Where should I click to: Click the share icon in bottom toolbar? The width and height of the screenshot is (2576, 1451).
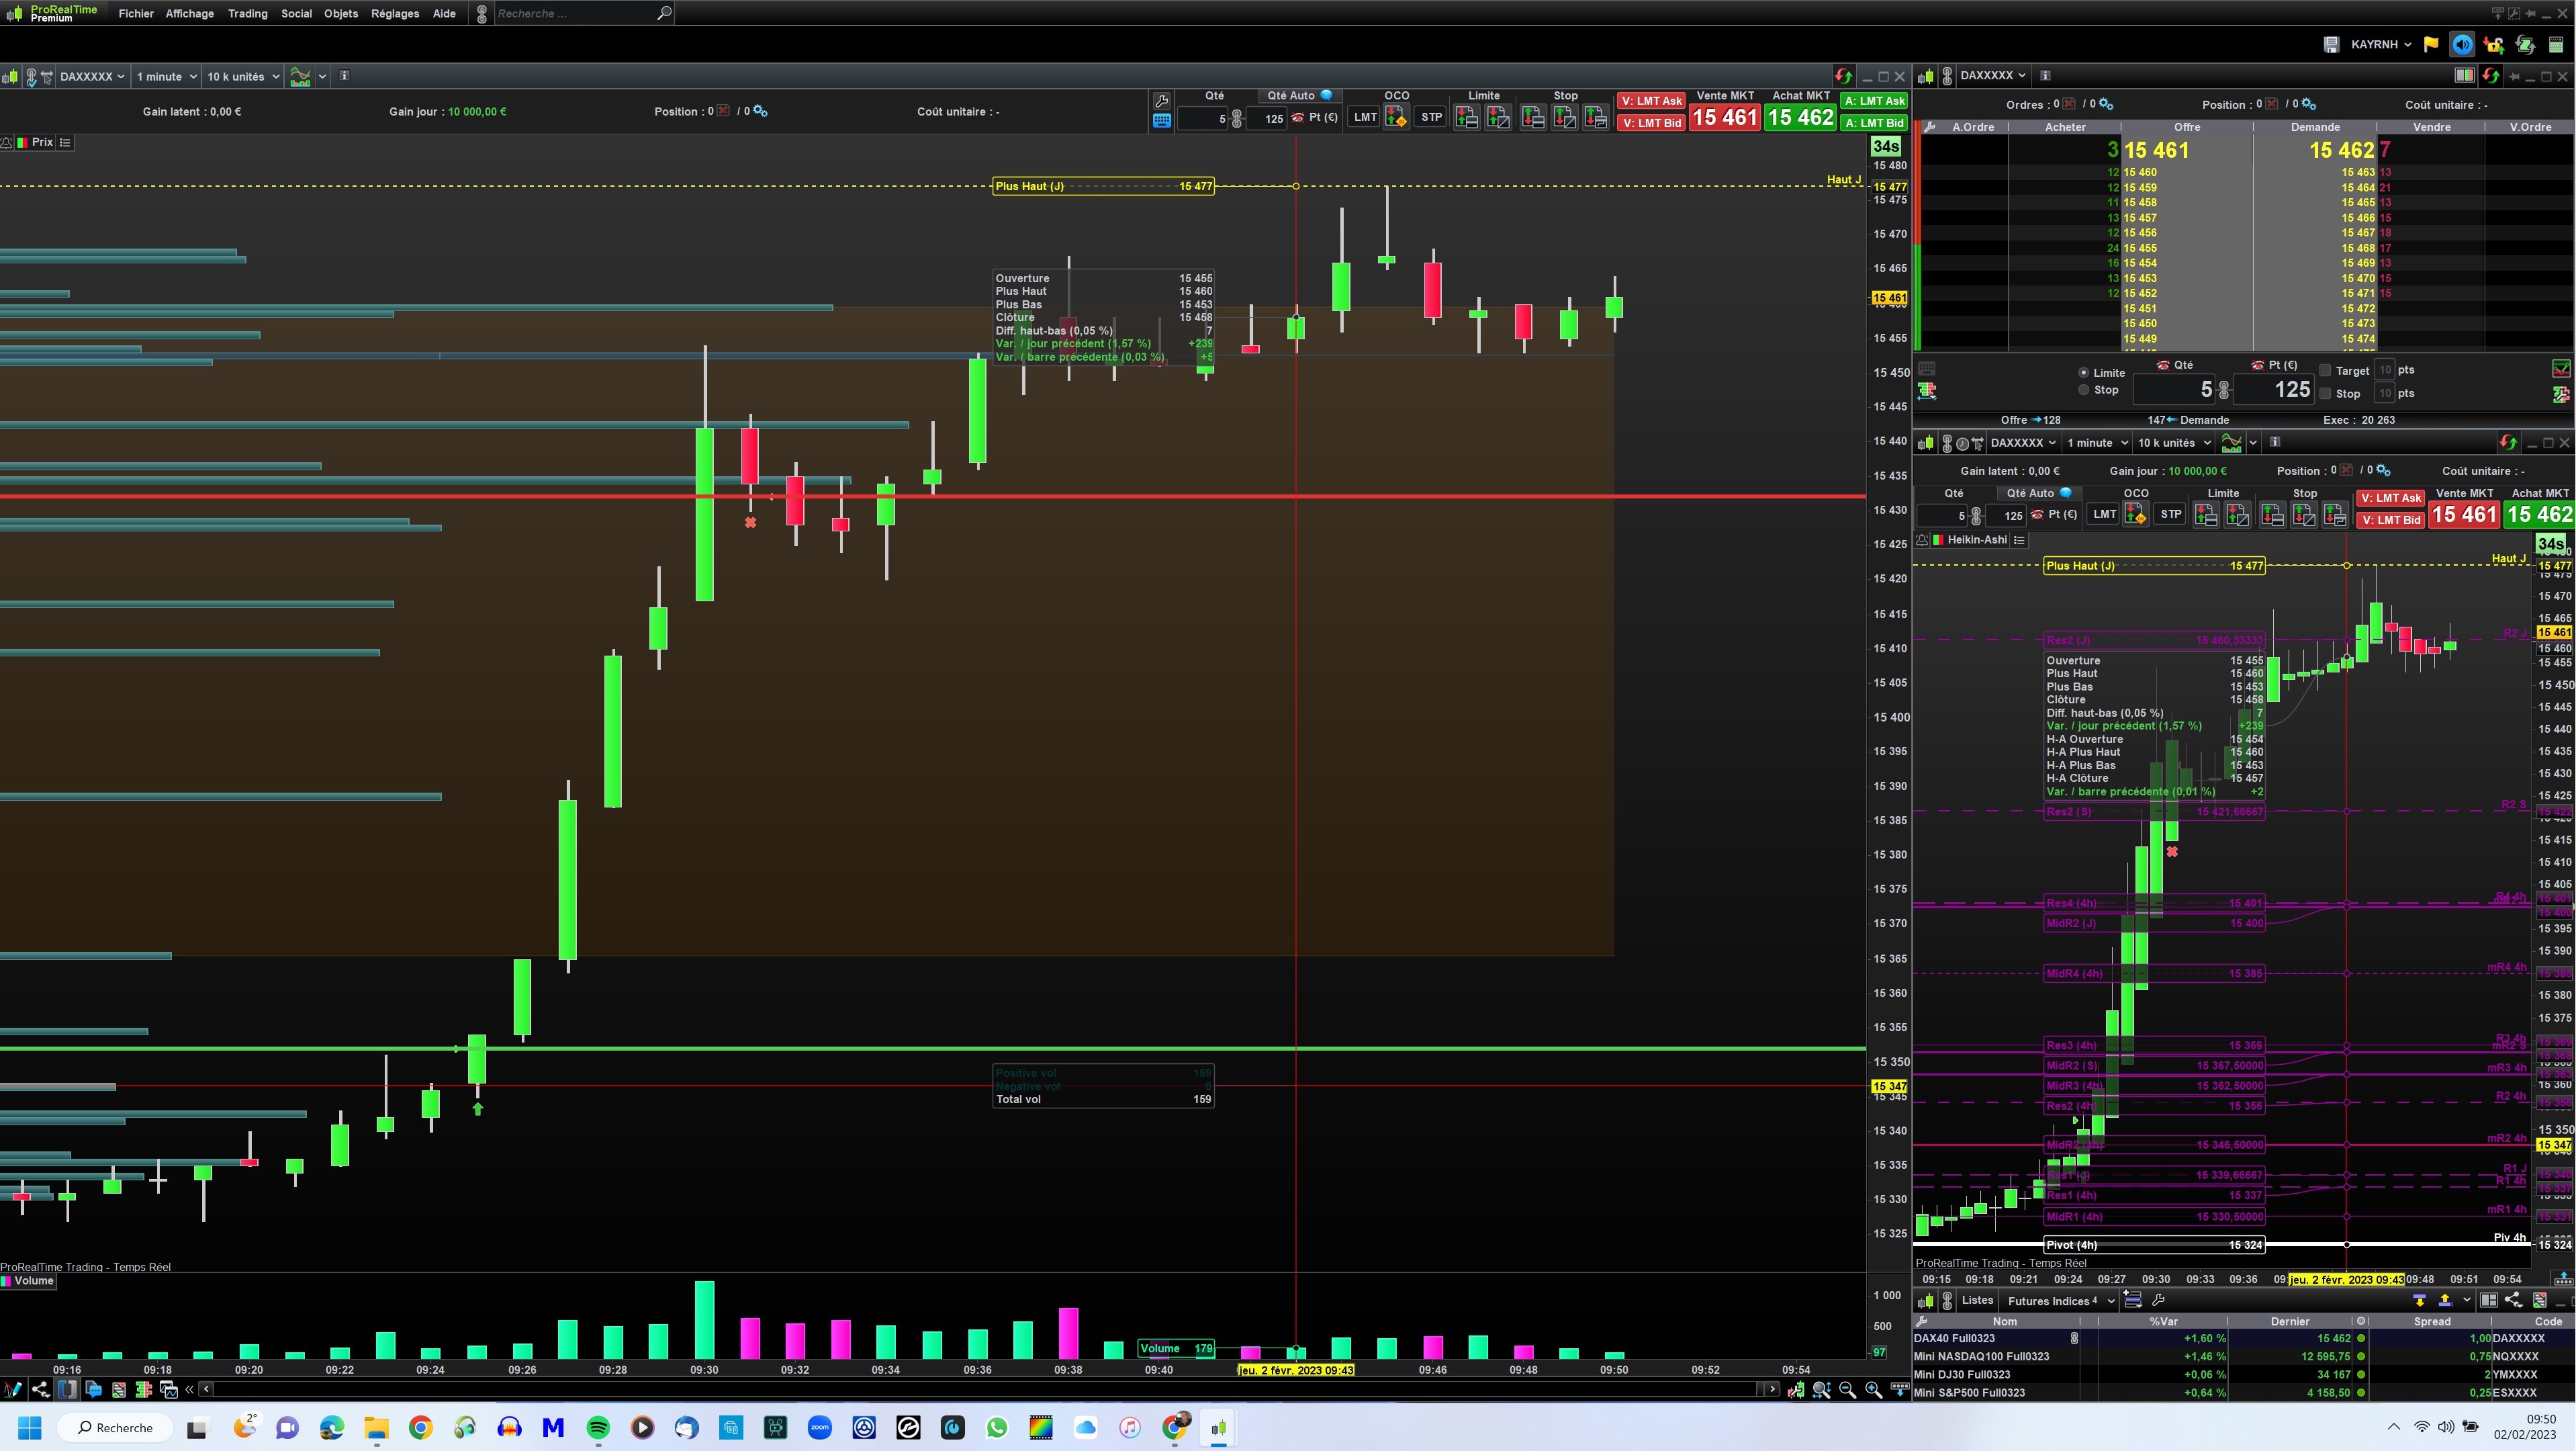(40, 1389)
